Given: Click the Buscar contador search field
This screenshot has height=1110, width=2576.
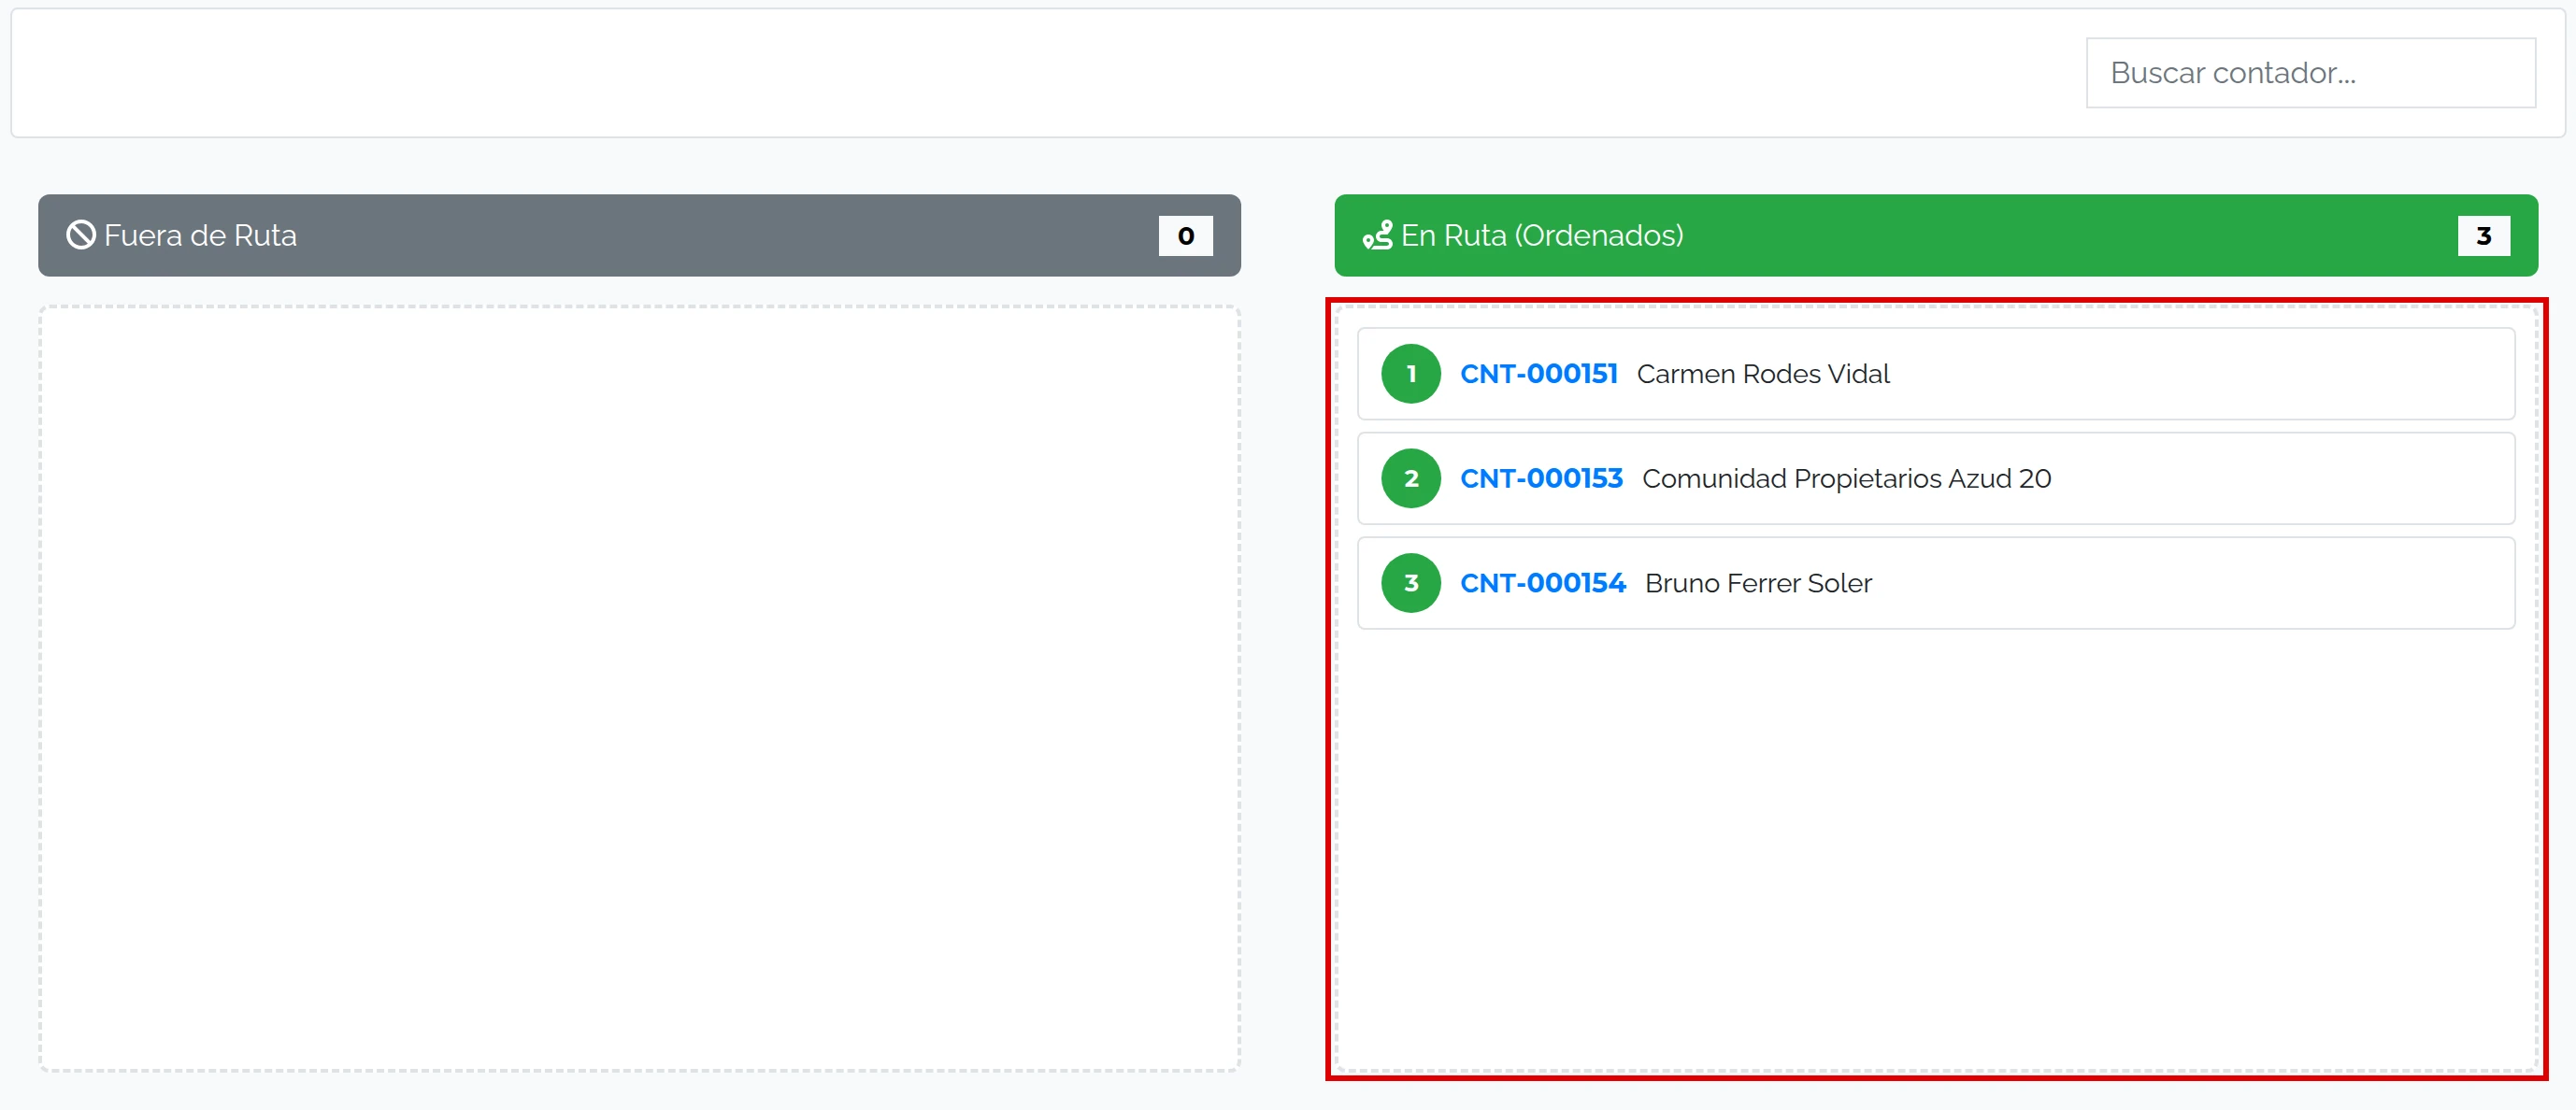Looking at the screenshot, I should (x=2310, y=73).
